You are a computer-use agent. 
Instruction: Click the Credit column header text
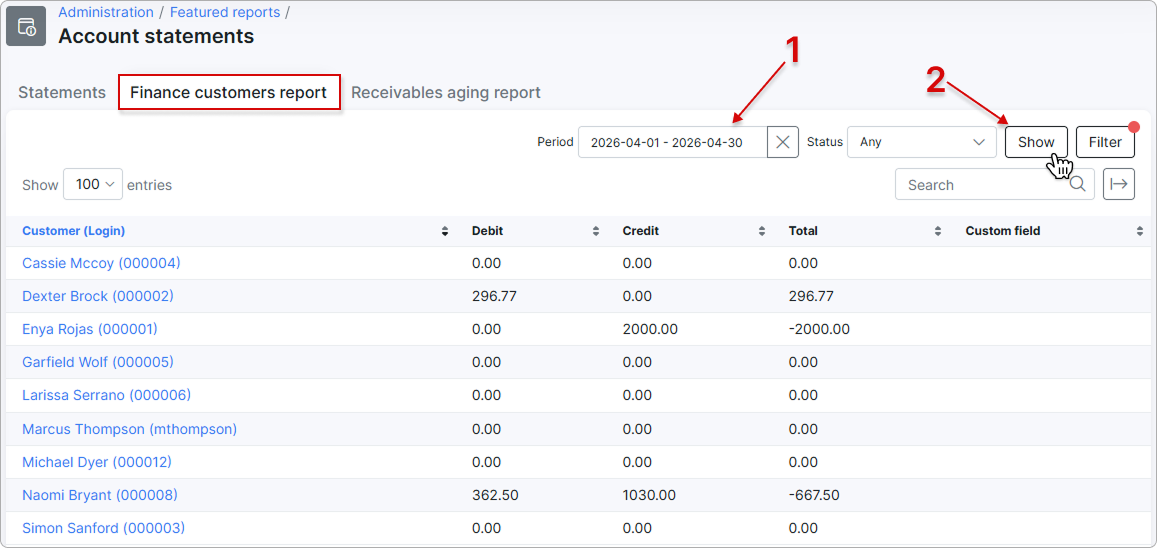[640, 231]
